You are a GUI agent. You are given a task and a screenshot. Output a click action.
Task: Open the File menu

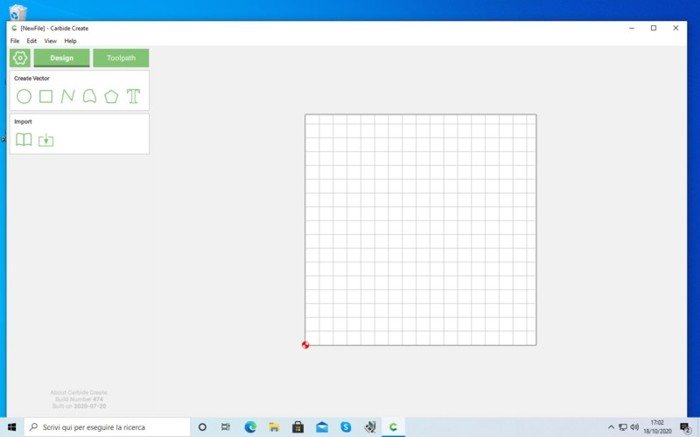[15, 41]
